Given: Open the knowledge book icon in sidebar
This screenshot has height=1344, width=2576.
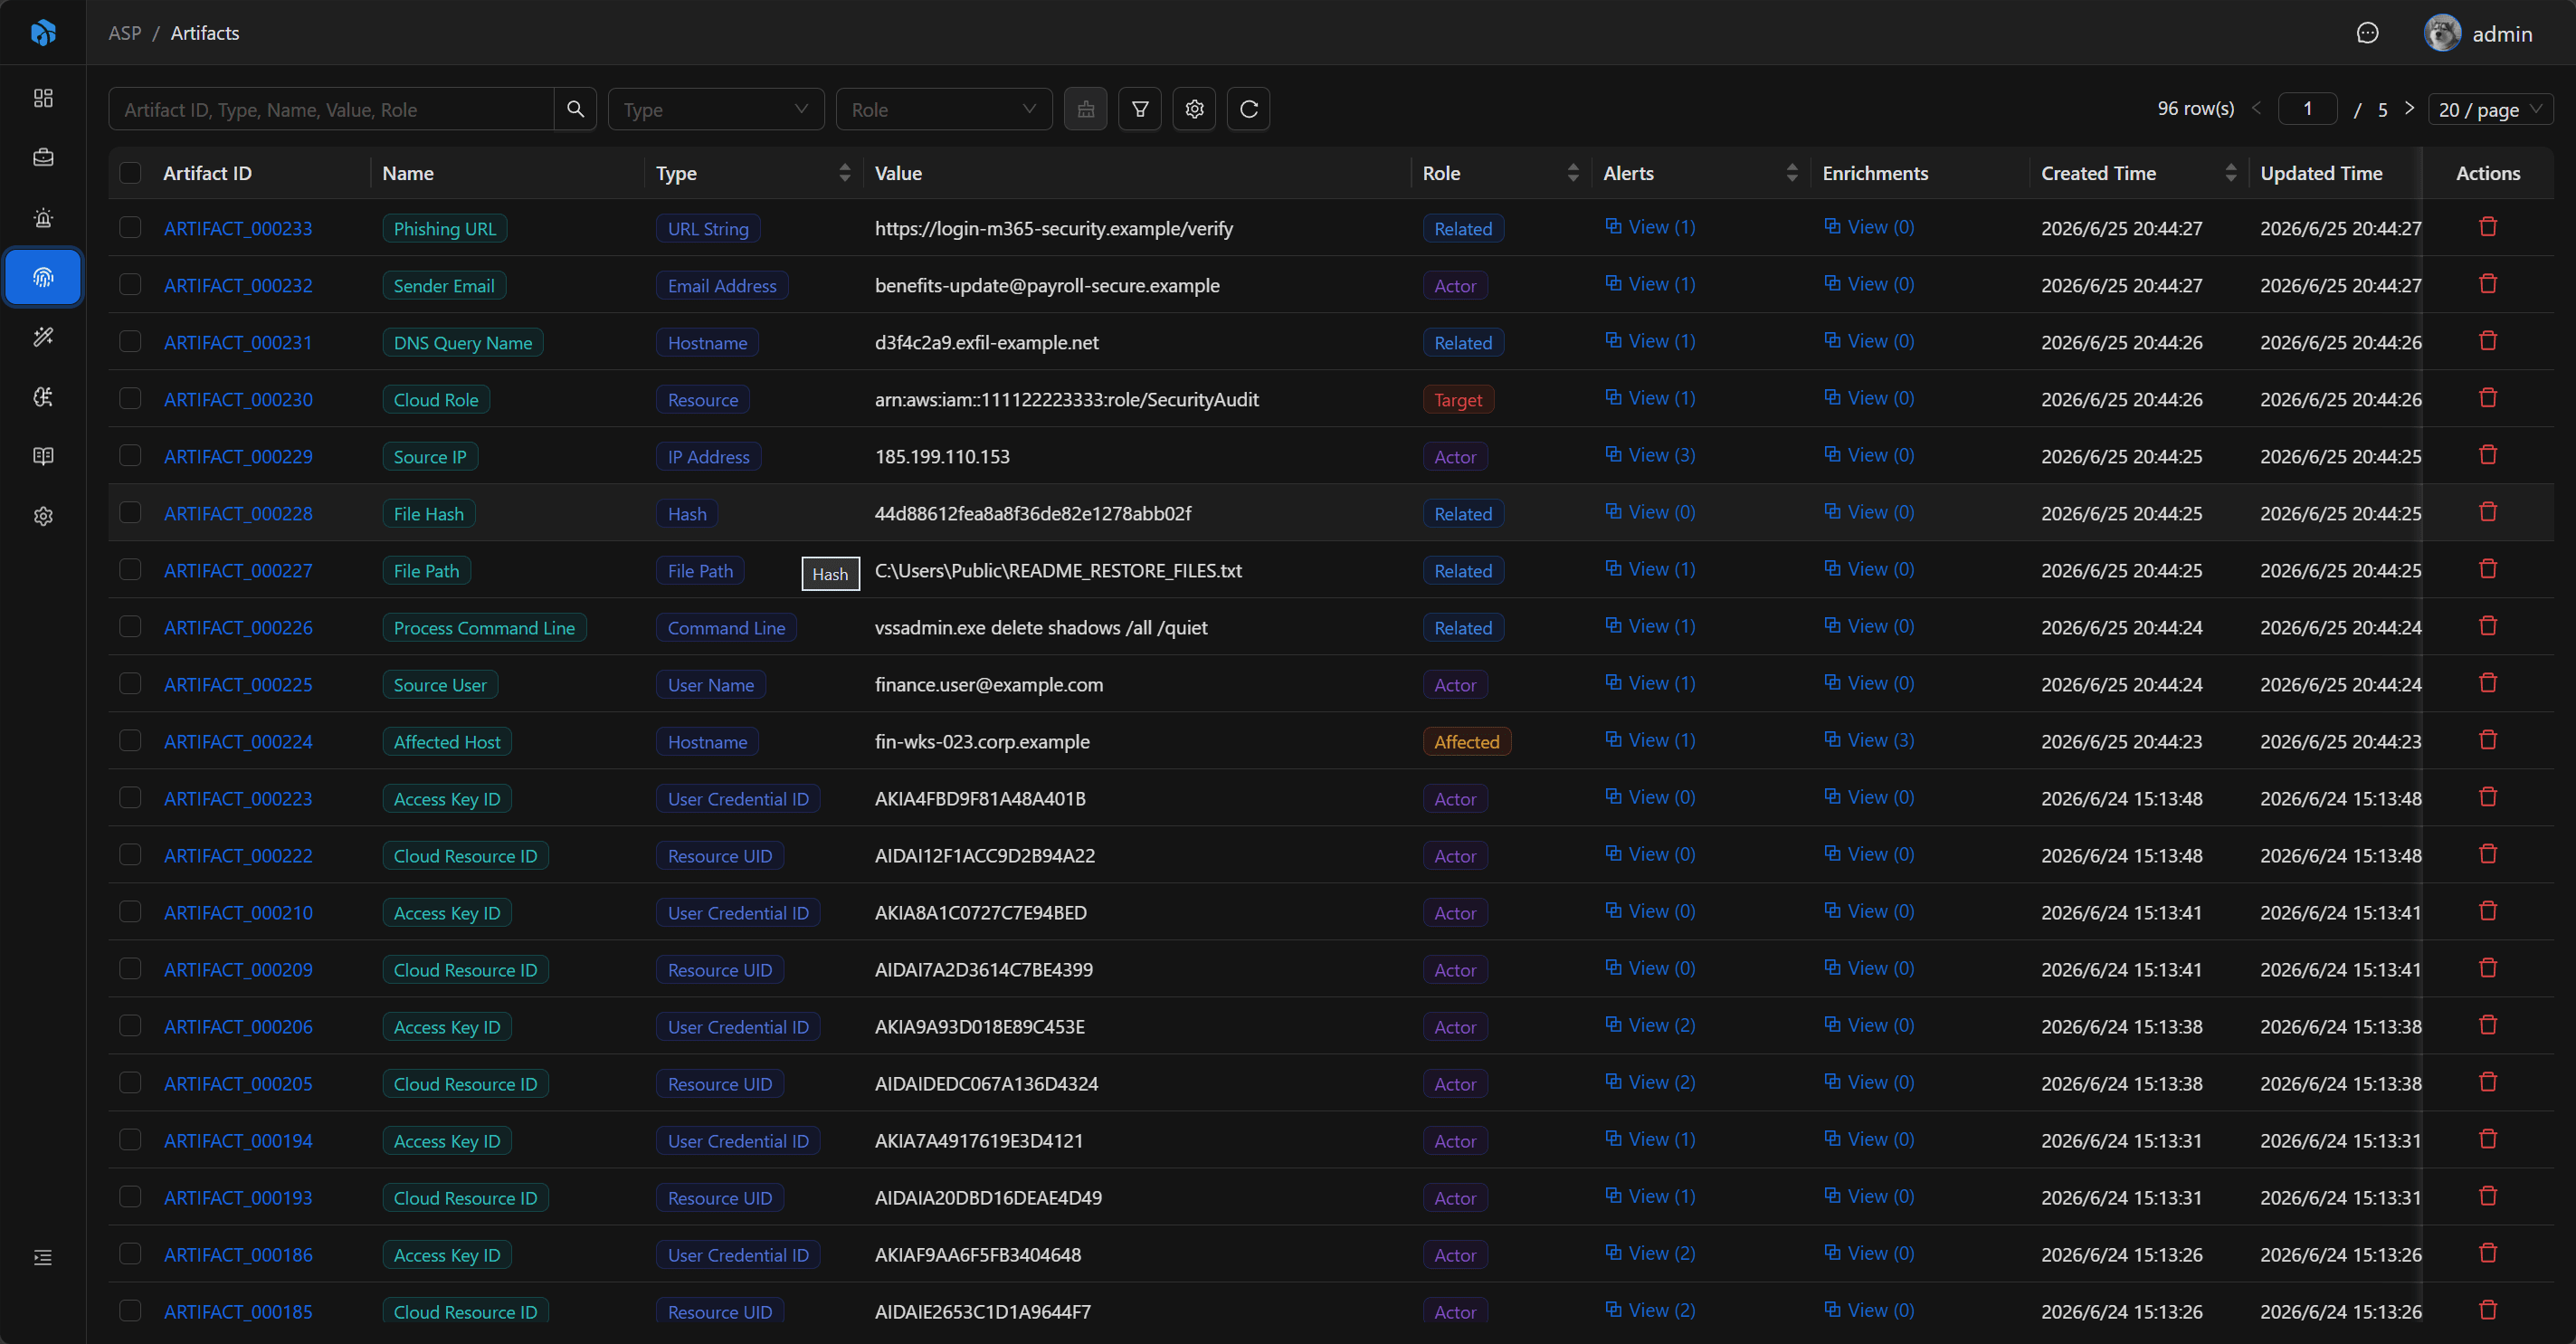Looking at the screenshot, I should (43, 456).
